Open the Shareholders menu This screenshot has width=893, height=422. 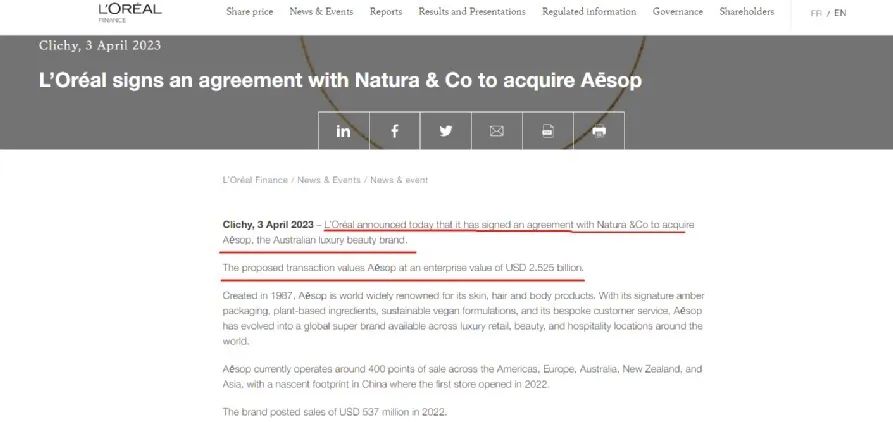[x=747, y=12]
